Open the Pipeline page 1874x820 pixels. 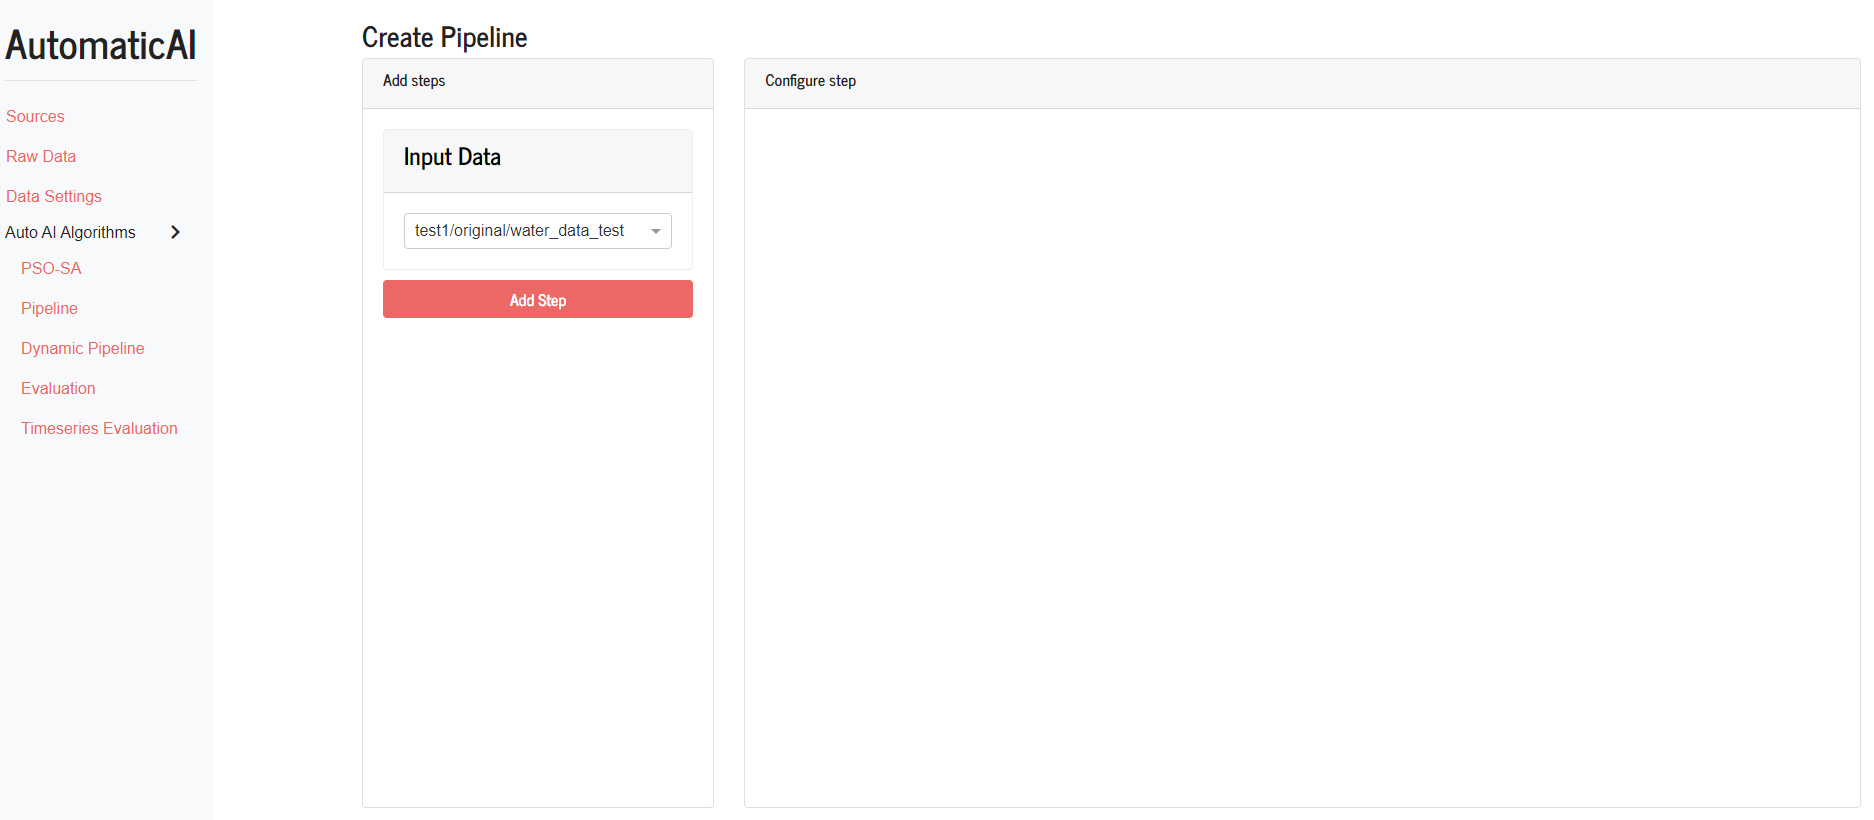tap(49, 308)
